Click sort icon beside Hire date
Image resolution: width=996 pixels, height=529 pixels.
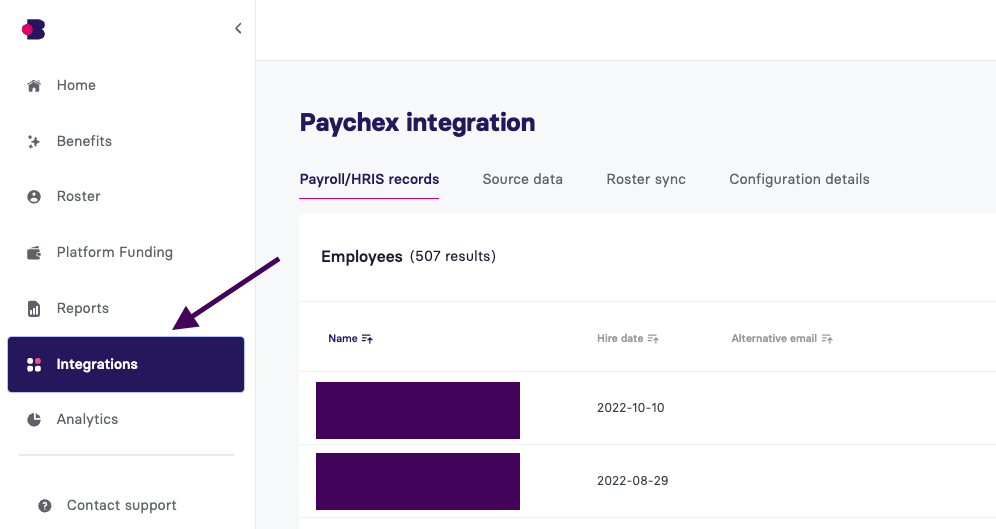click(653, 339)
